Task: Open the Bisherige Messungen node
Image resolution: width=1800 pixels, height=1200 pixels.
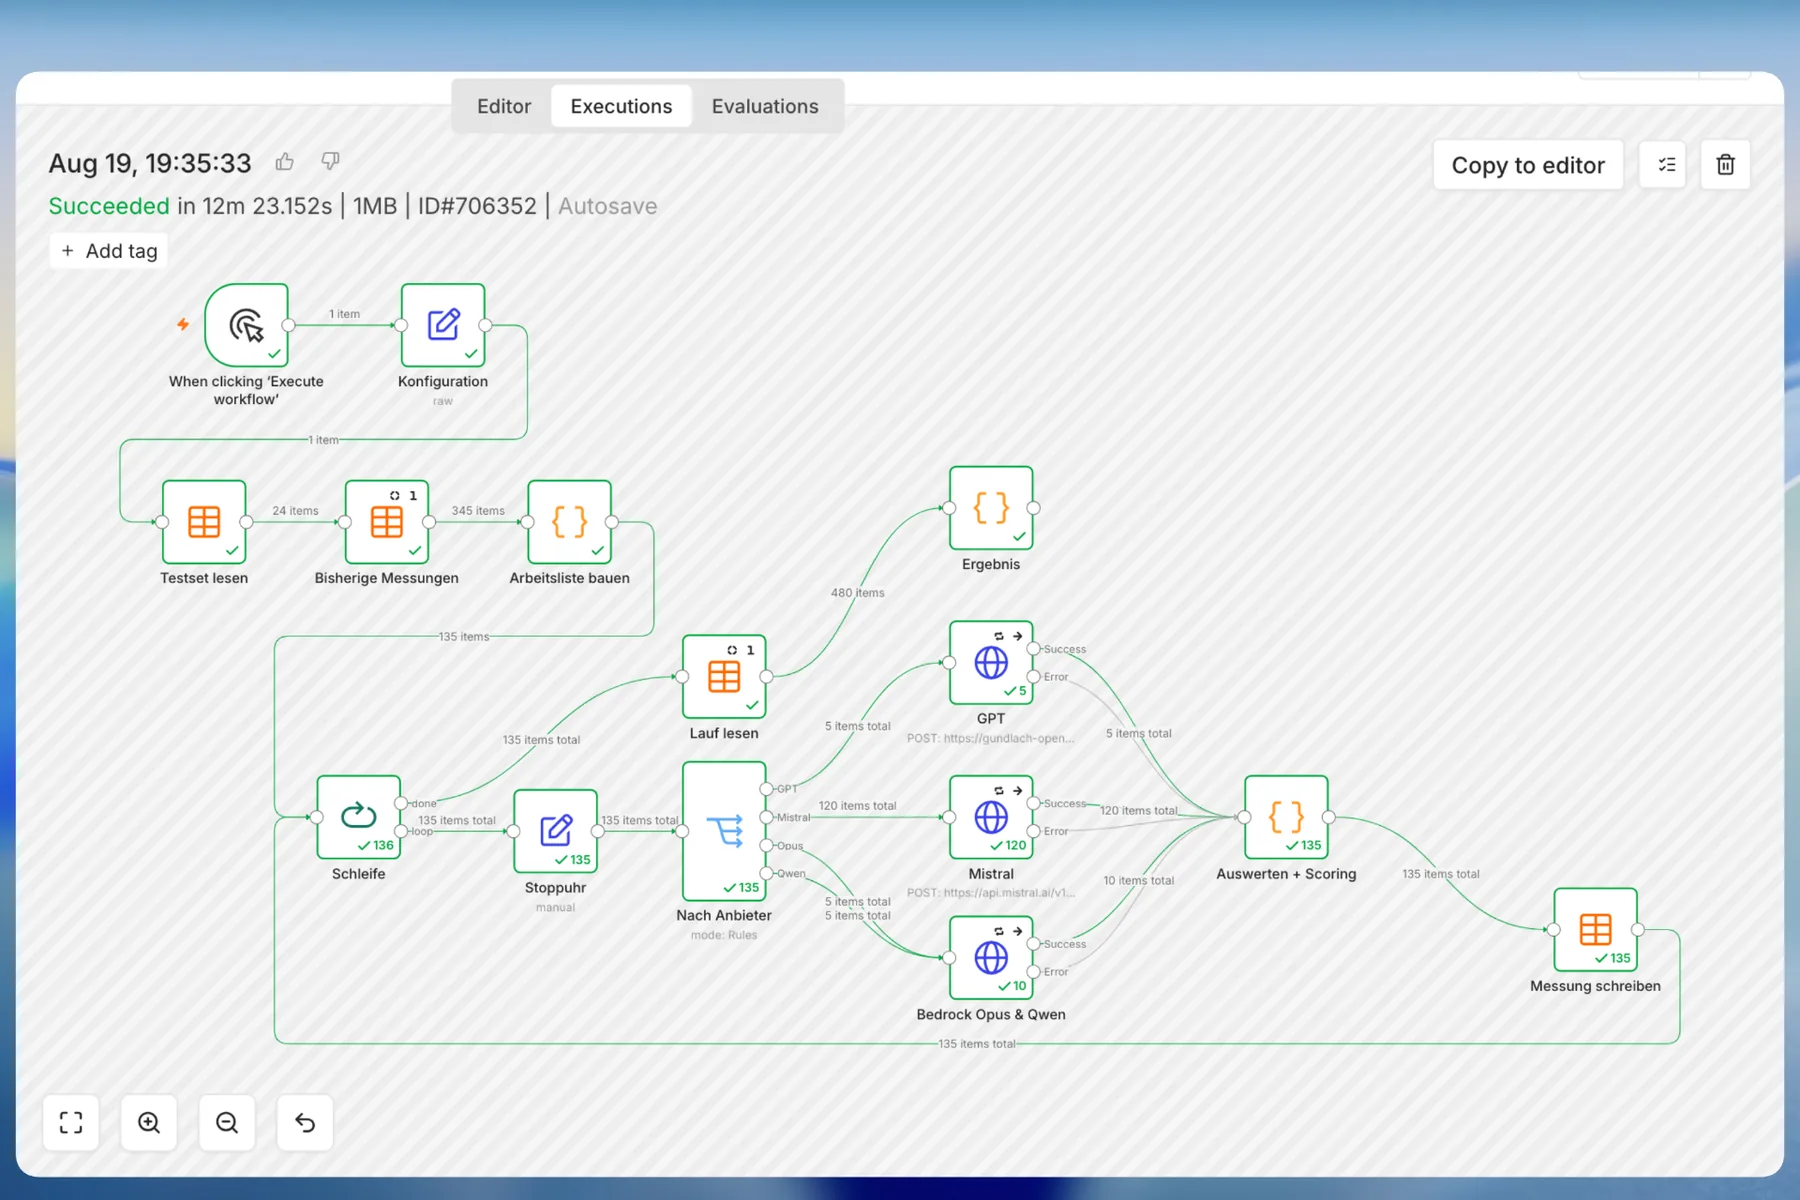Action: coord(387,522)
